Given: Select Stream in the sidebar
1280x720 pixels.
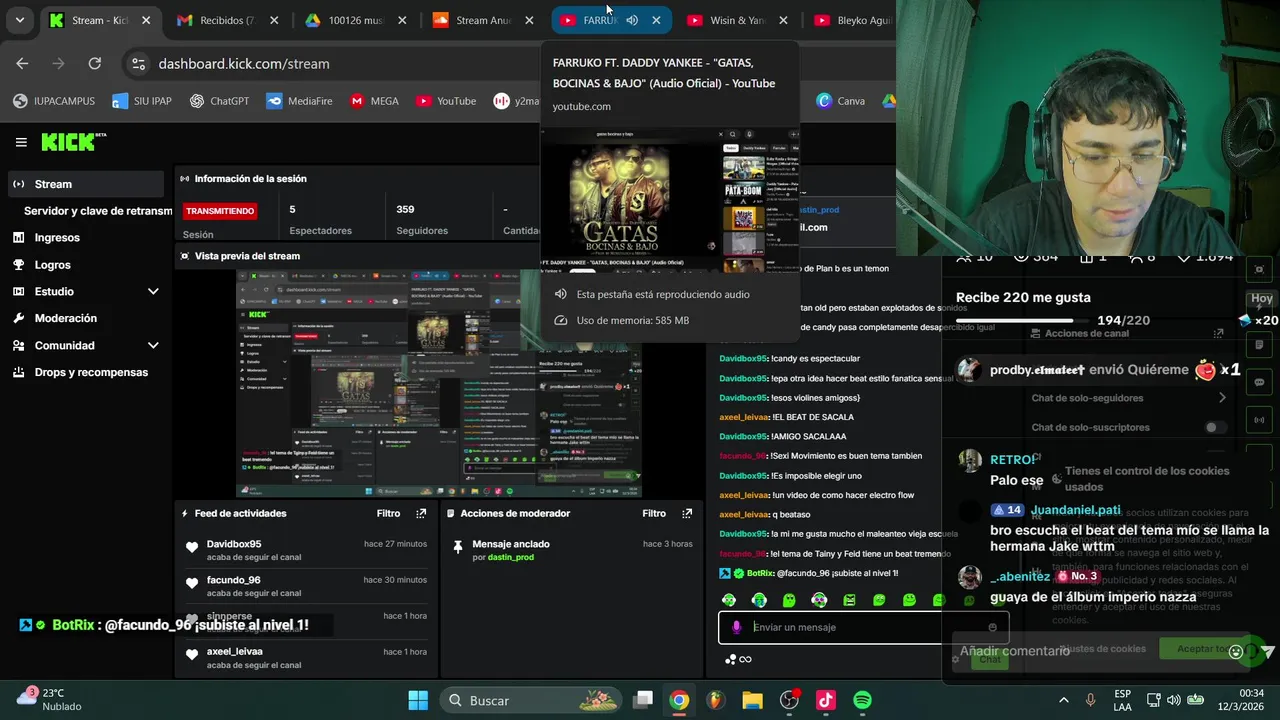Looking at the screenshot, I should click(84, 184).
